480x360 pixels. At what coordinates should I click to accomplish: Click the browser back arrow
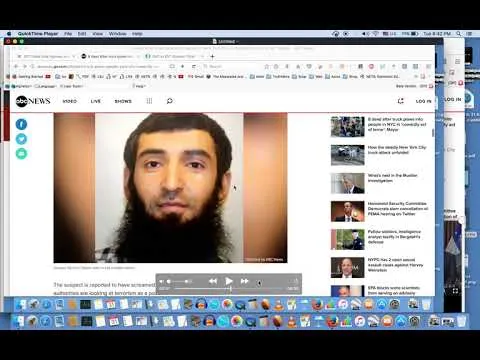point(16,66)
